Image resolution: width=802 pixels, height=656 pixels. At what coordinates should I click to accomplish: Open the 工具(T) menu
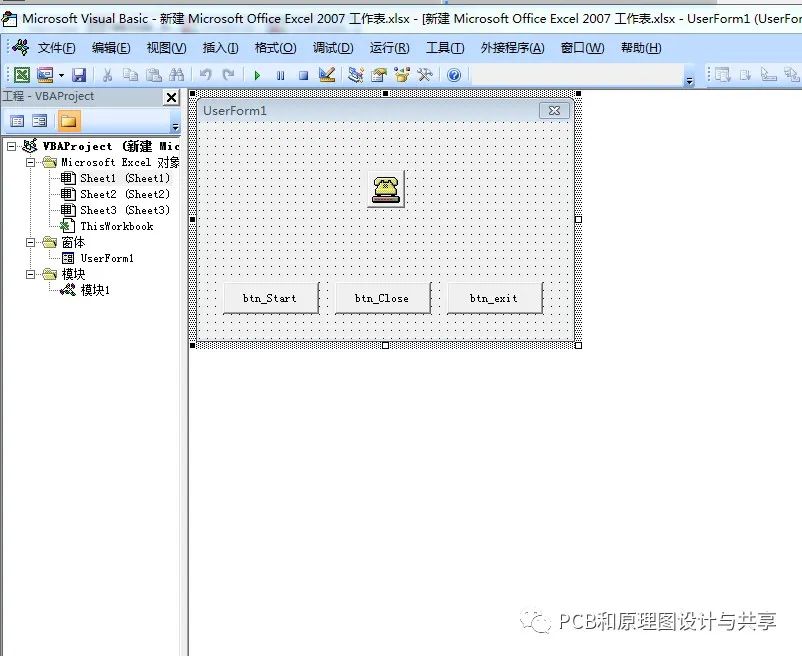coord(445,48)
